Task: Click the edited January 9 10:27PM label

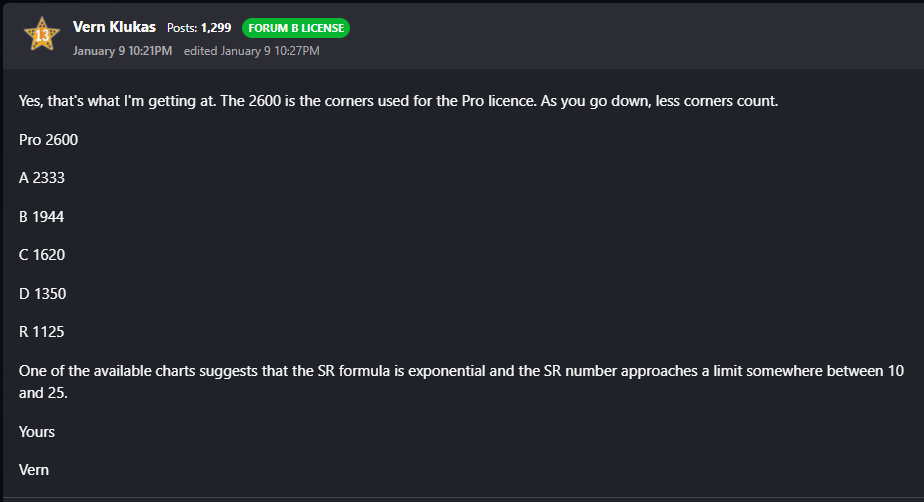Action: [252, 51]
